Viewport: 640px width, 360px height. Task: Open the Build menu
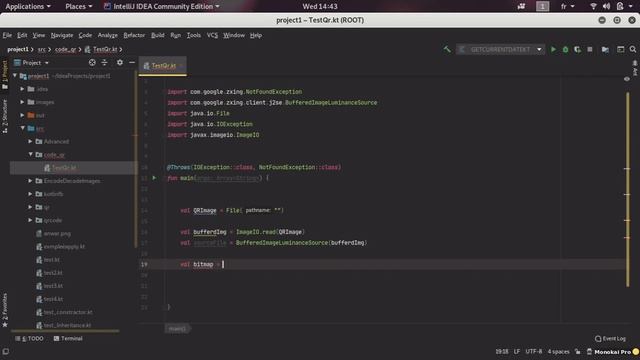point(158,35)
